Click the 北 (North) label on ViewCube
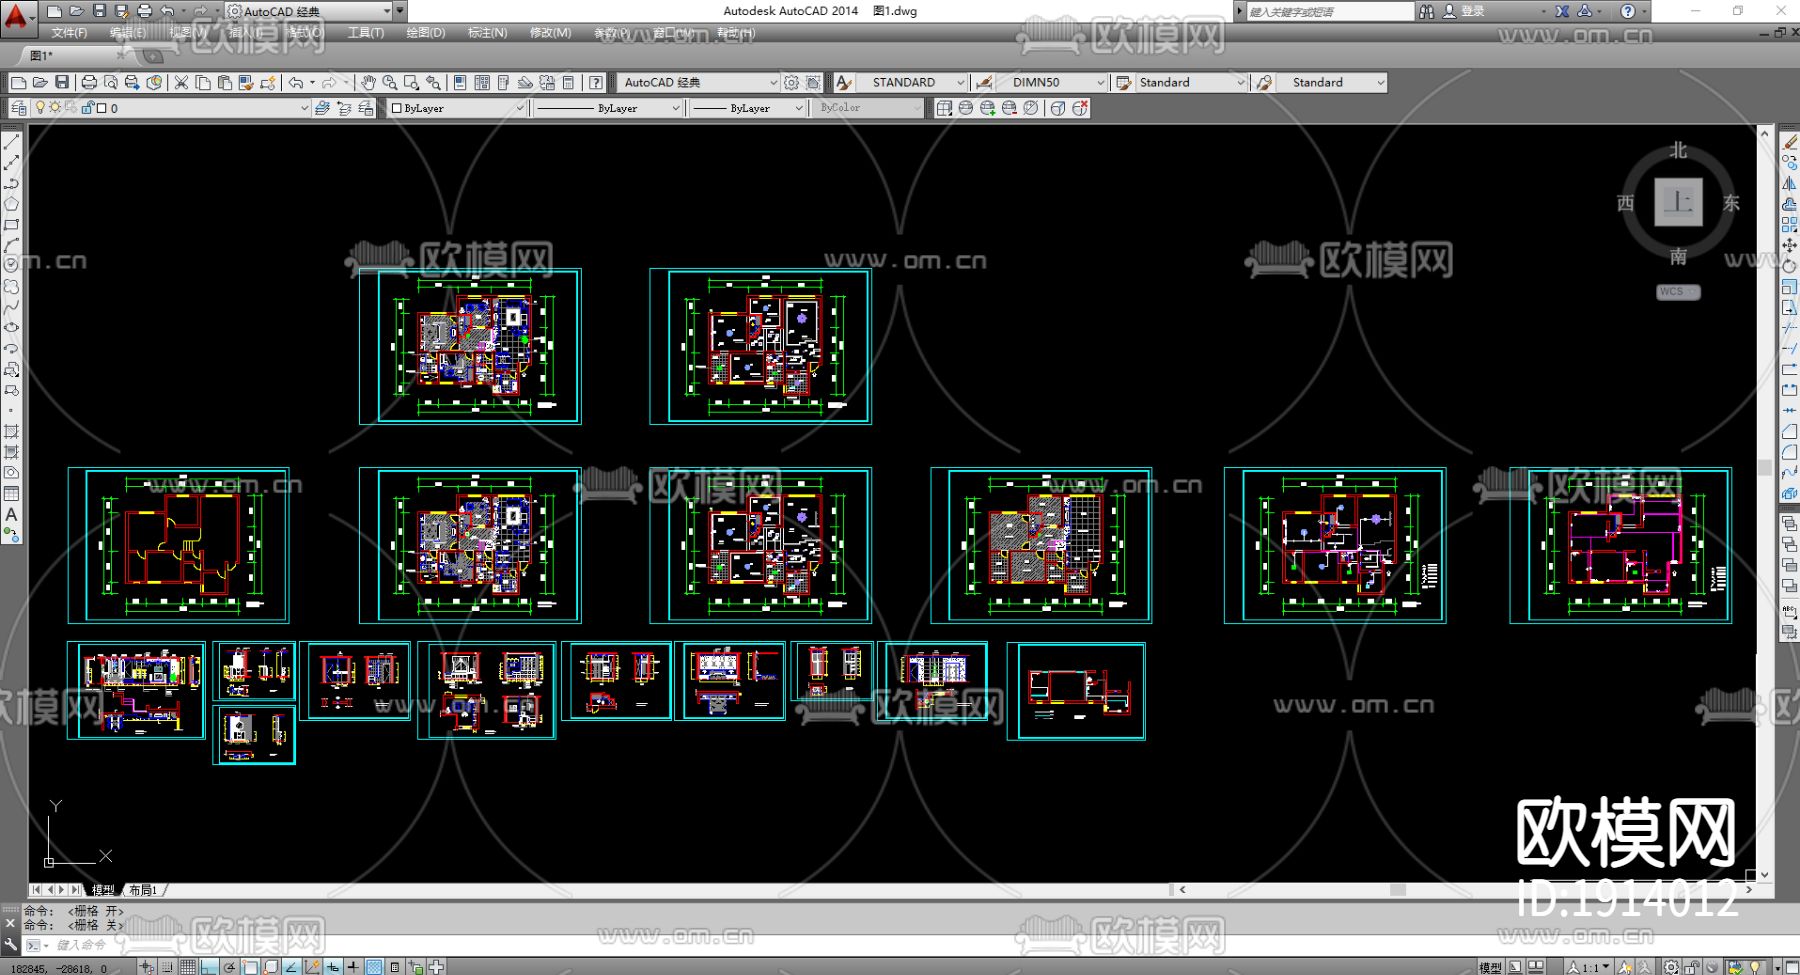The height and width of the screenshot is (975, 1800). point(1678,150)
